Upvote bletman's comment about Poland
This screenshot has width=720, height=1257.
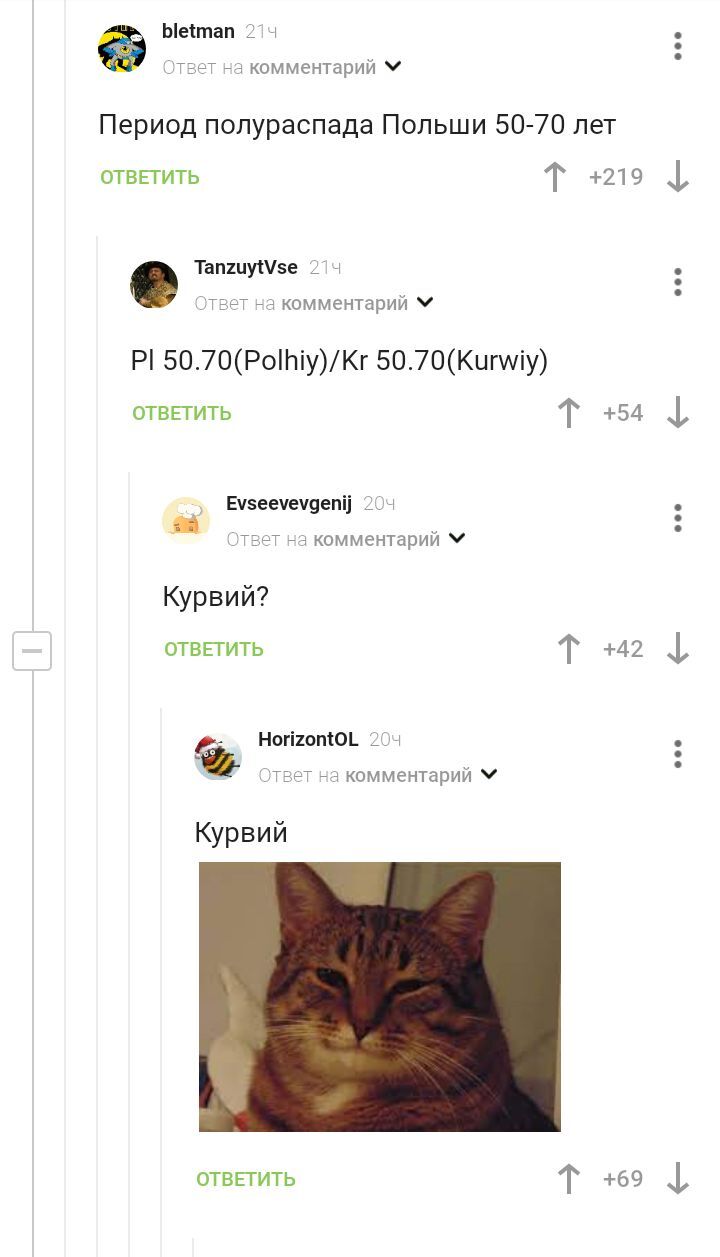(555, 177)
